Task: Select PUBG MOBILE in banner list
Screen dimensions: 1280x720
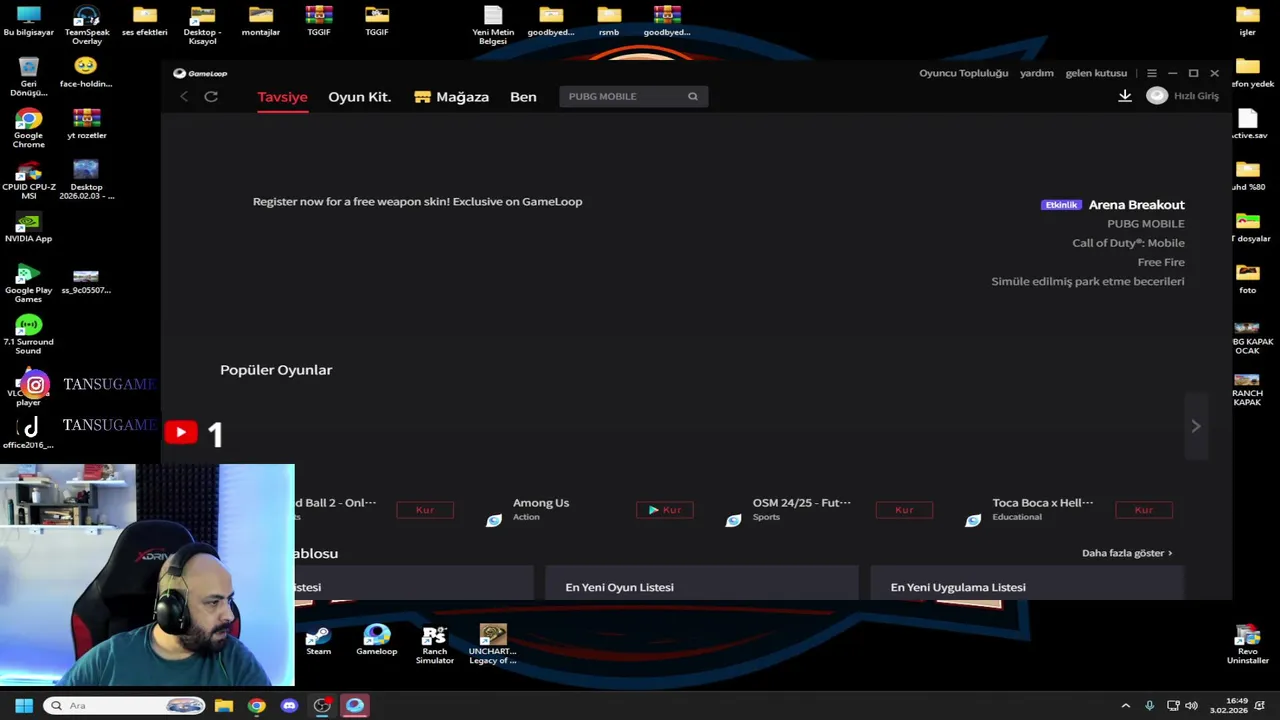Action: click(x=1146, y=224)
